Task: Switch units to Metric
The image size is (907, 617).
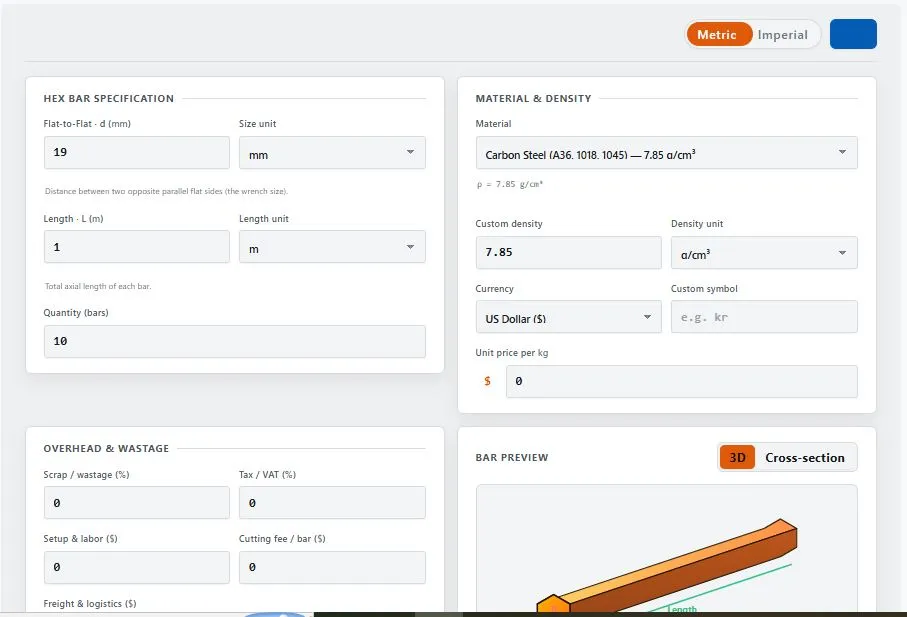Action: pos(718,35)
